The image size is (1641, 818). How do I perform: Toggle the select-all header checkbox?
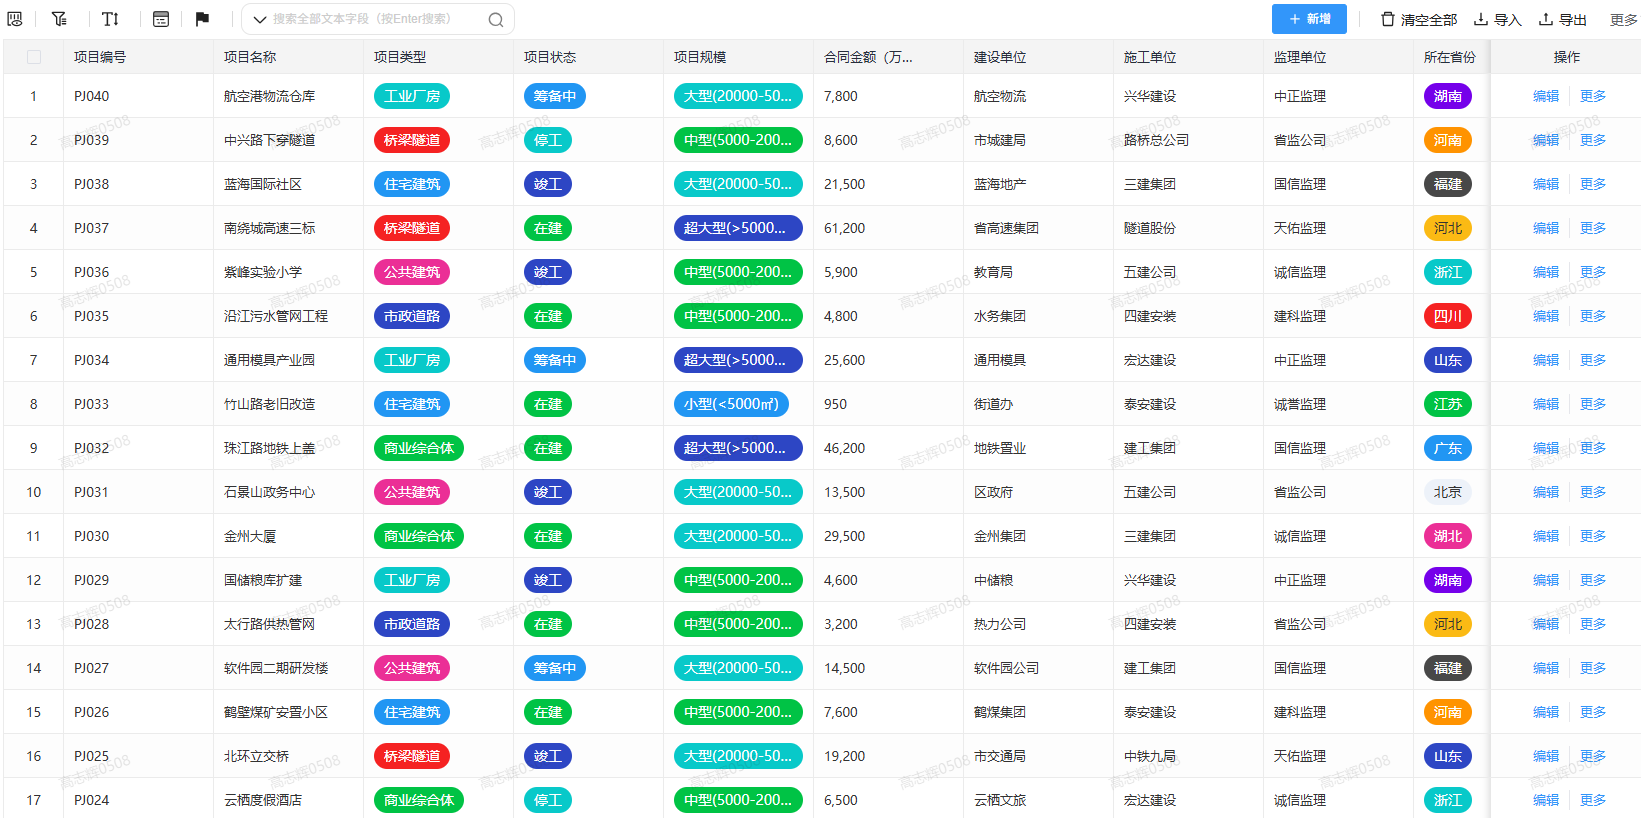34,57
